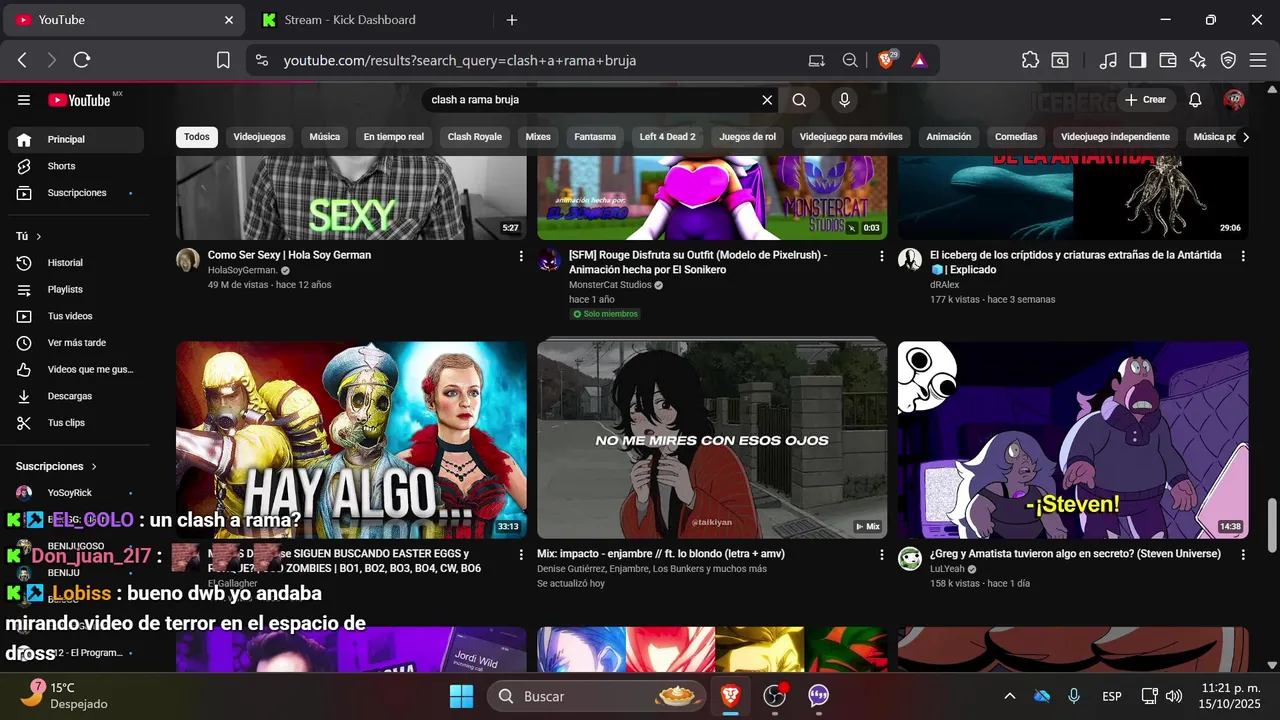Open the notifications bell
The width and height of the screenshot is (1280, 720).
pos(1195,100)
